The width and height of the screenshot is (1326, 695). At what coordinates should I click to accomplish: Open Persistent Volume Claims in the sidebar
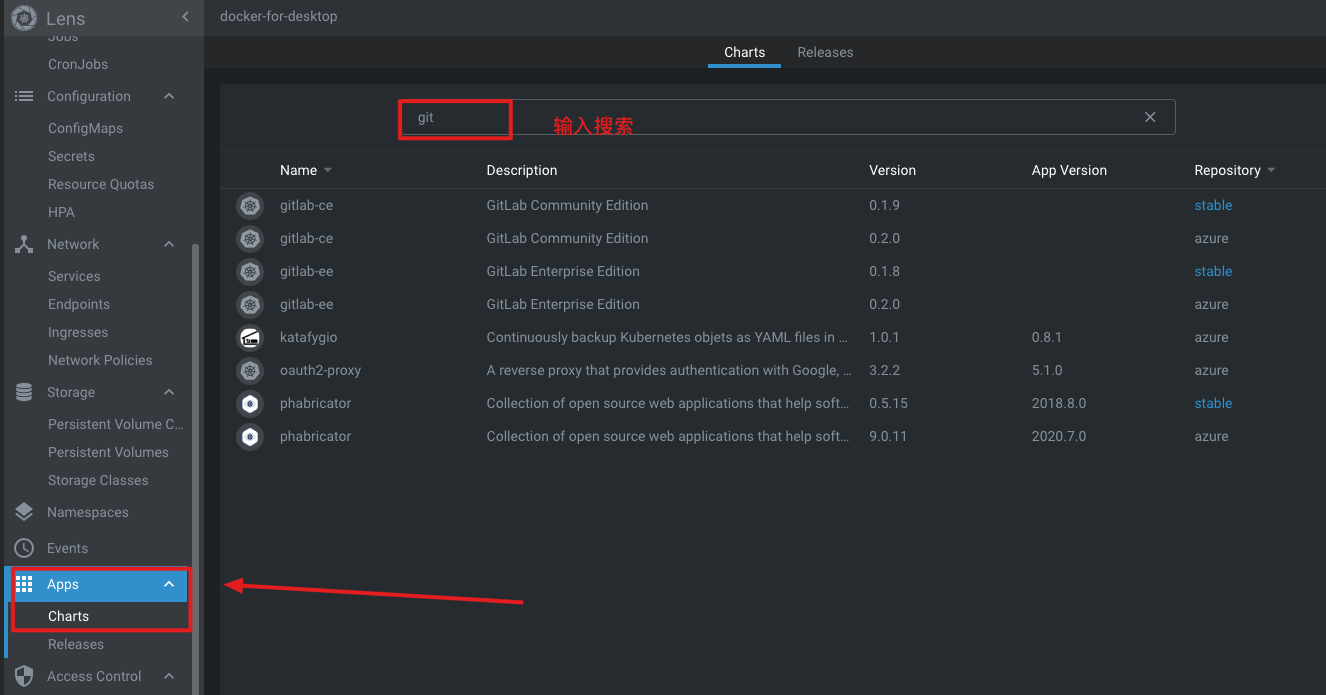[x=116, y=424]
